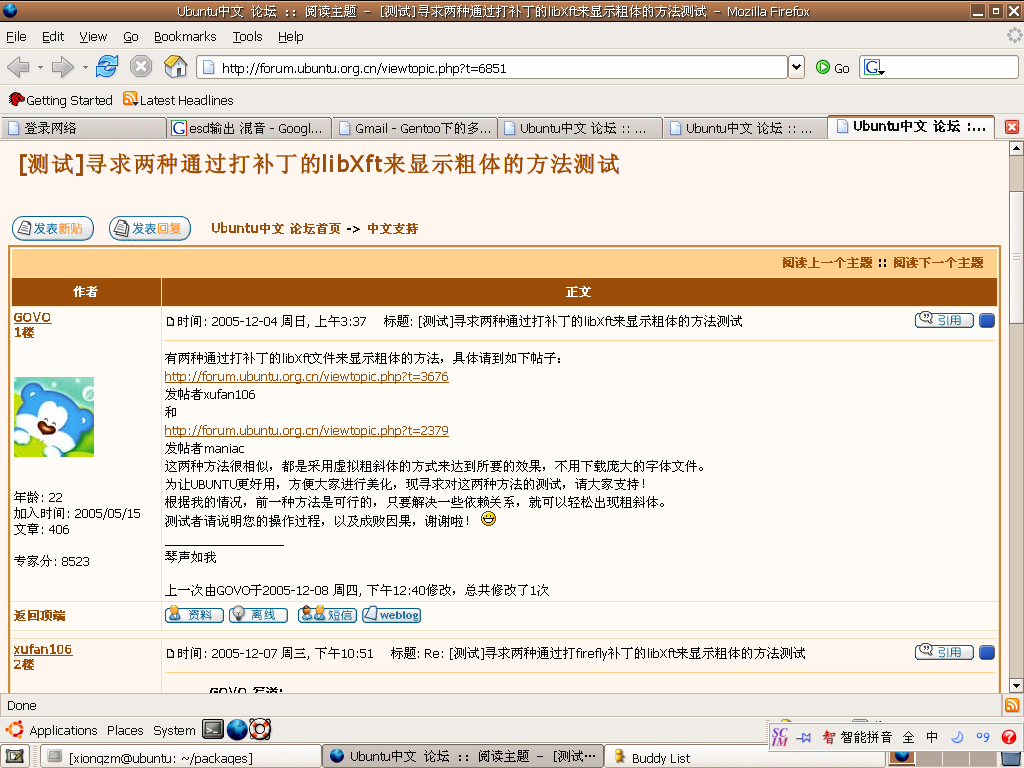The width and height of the screenshot is (1024, 768).
Task: Open the Help menu
Action: [291, 37]
